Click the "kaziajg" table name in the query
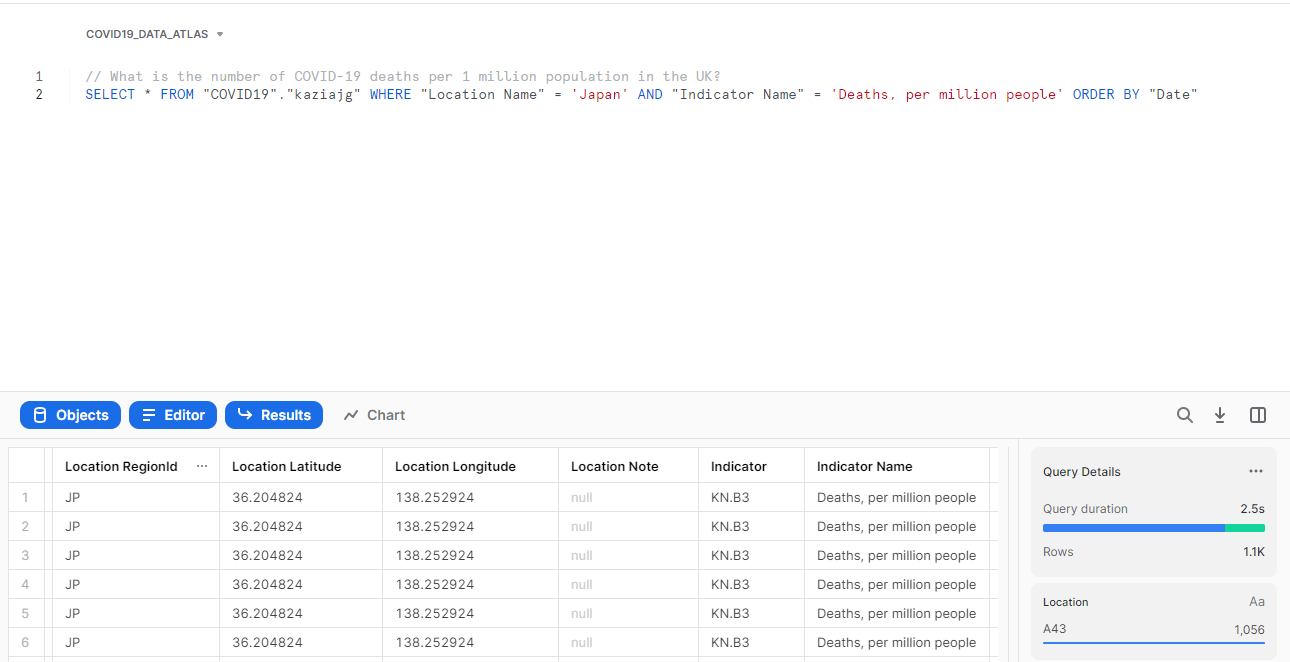The image size is (1290, 662). coord(323,94)
